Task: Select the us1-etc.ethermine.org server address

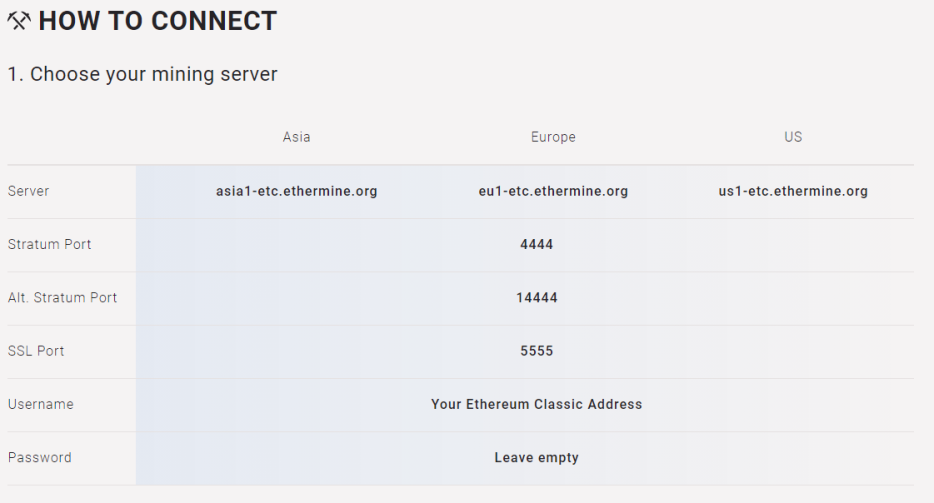Action: click(x=793, y=191)
